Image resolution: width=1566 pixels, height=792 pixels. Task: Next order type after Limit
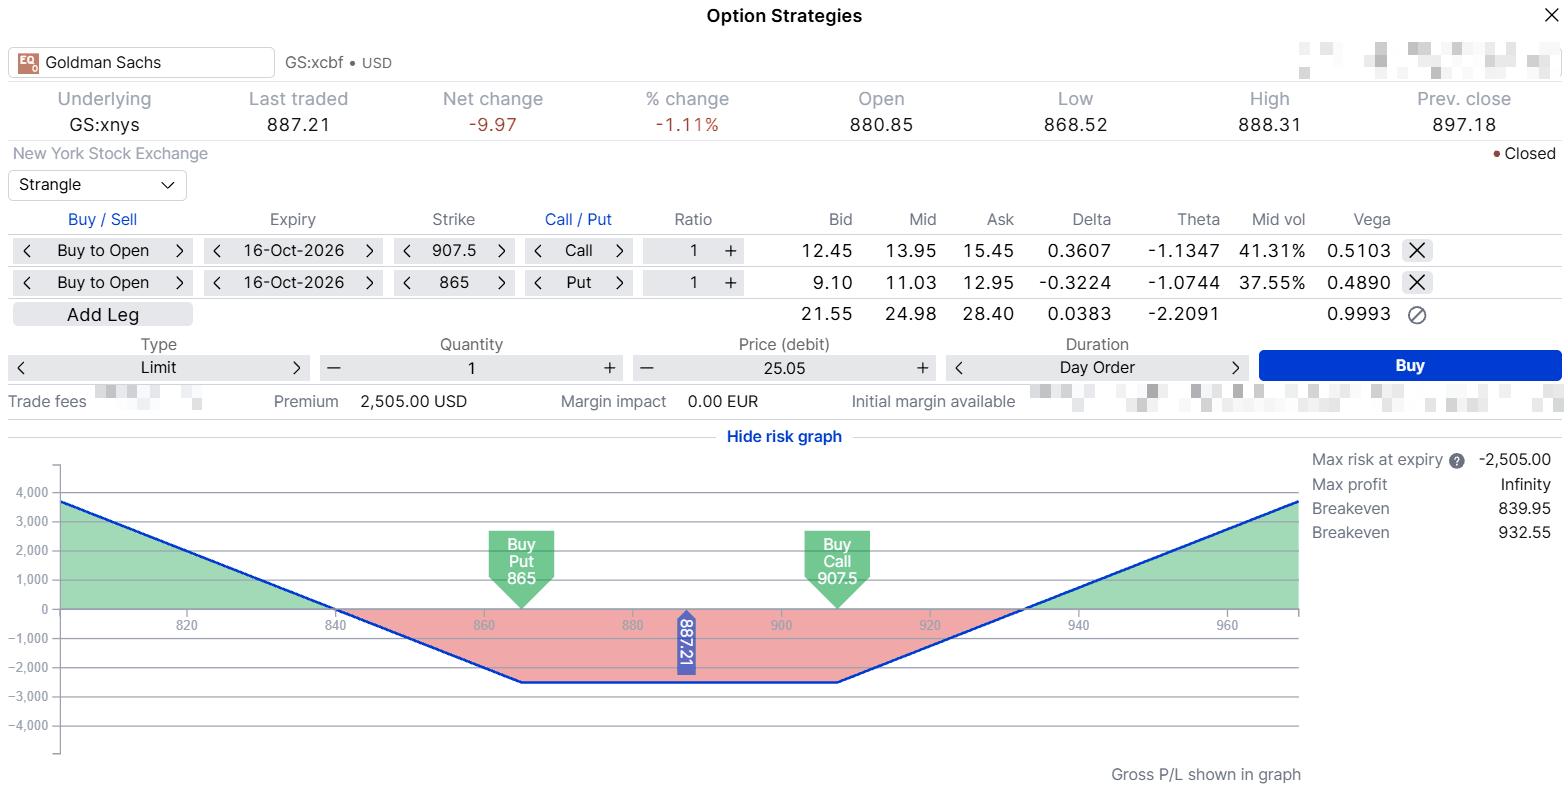point(296,368)
